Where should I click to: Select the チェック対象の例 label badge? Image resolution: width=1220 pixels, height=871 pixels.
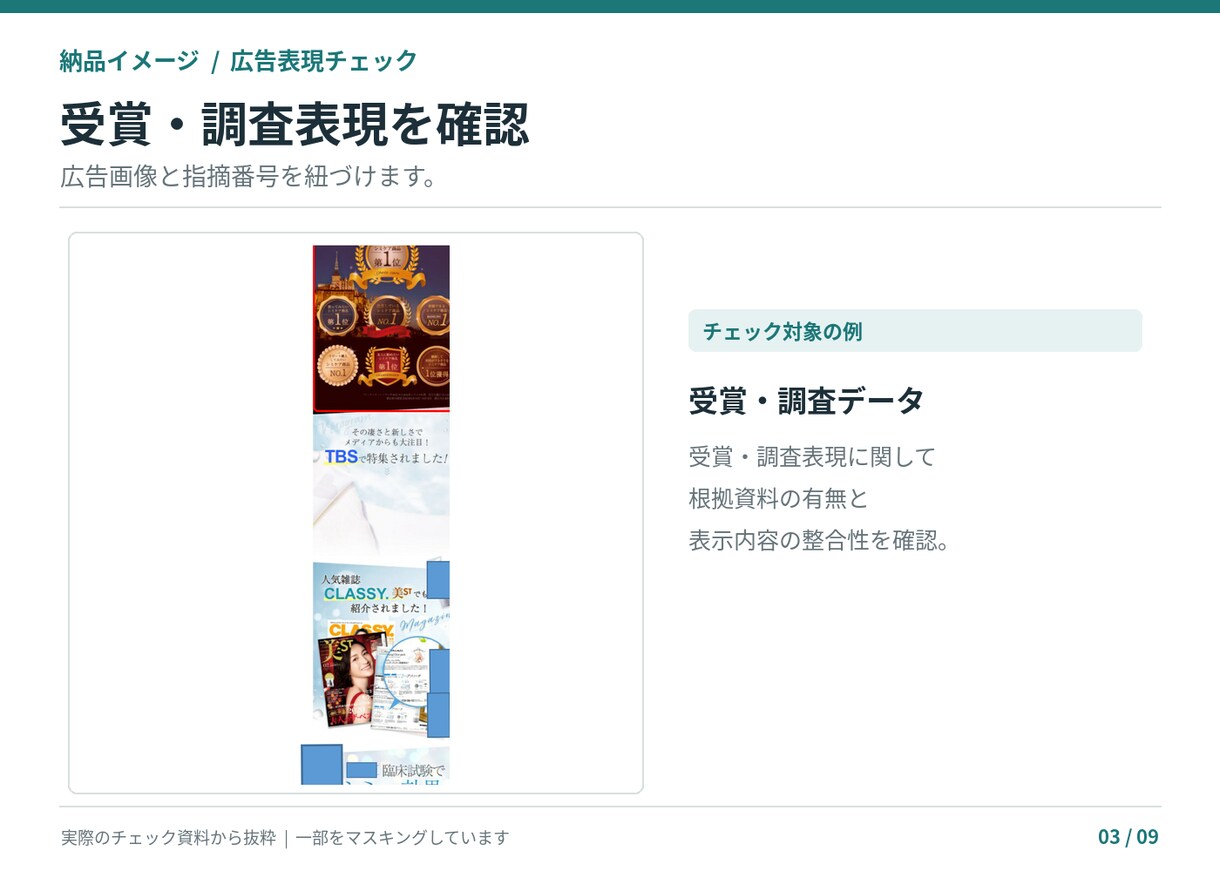coord(915,331)
